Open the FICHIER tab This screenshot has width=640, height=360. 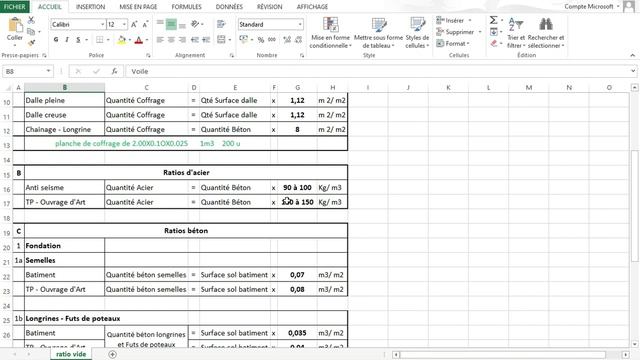pos(14,7)
